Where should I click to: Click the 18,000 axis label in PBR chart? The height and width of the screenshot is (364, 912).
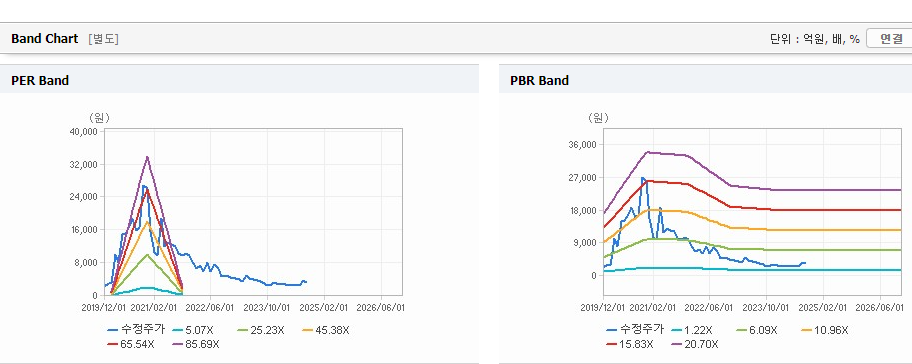582,210
